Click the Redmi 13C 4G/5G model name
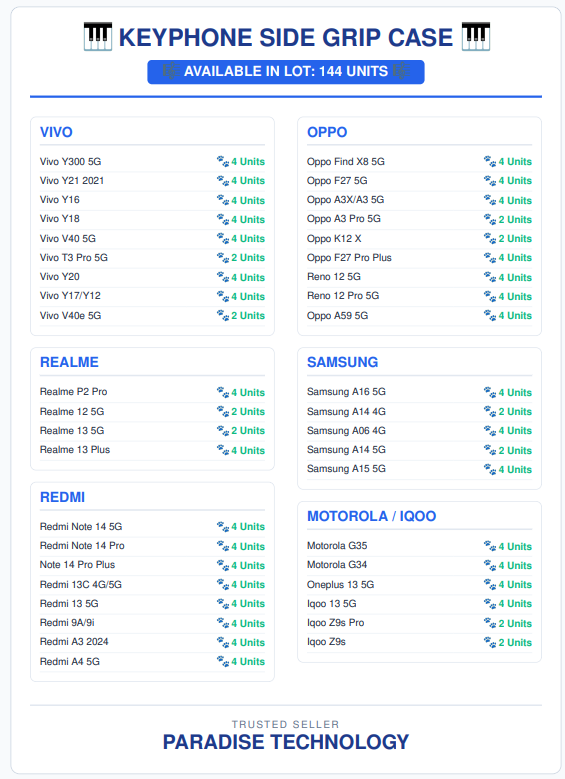 [x=81, y=585]
